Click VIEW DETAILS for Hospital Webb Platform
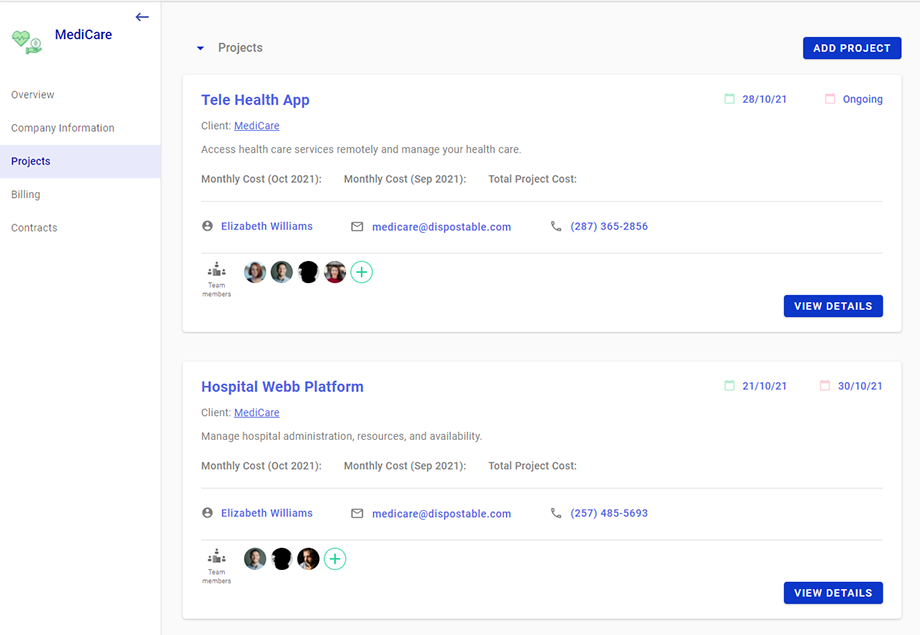Viewport: 920px width, 635px height. pyautogui.click(x=833, y=593)
